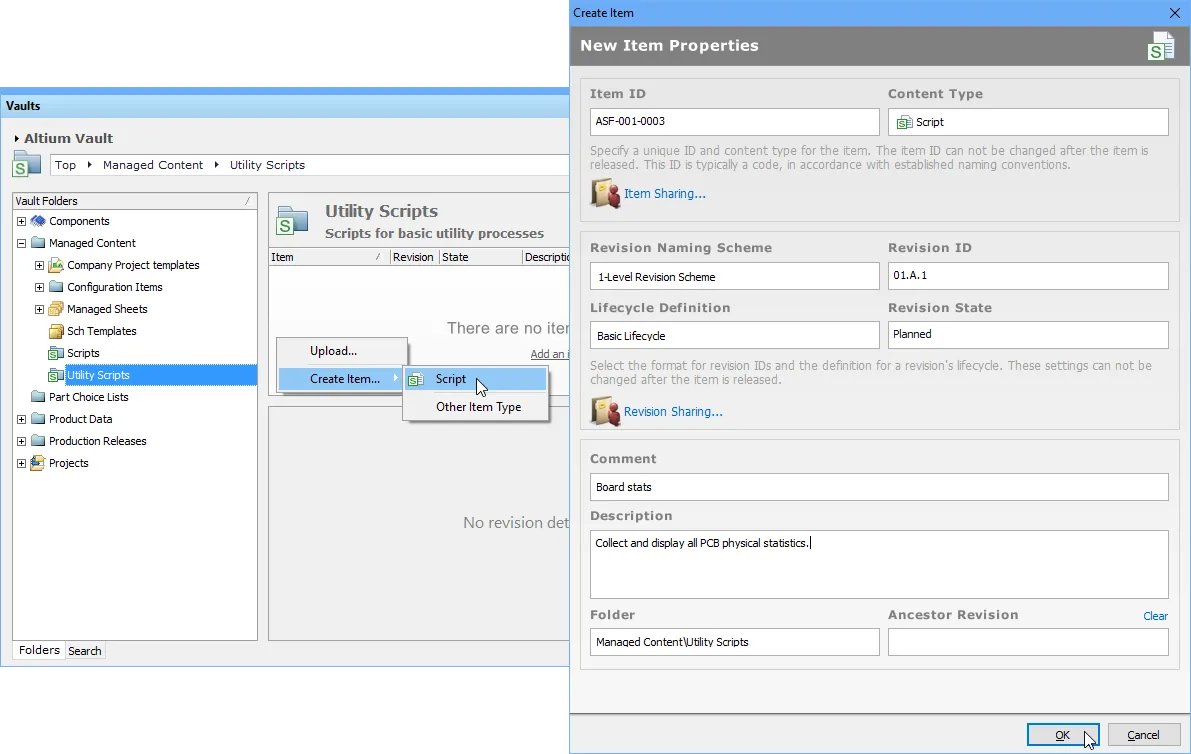1191x754 pixels.
Task: Click Managed Content in the breadcrumb path
Action: coord(153,165)
